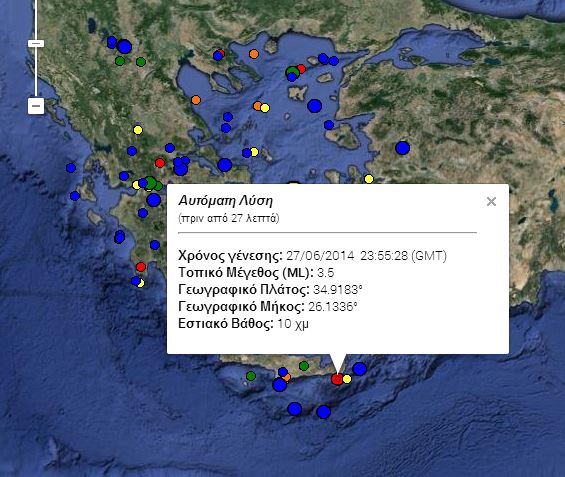Click the zoom slider handle

point(36,44)
